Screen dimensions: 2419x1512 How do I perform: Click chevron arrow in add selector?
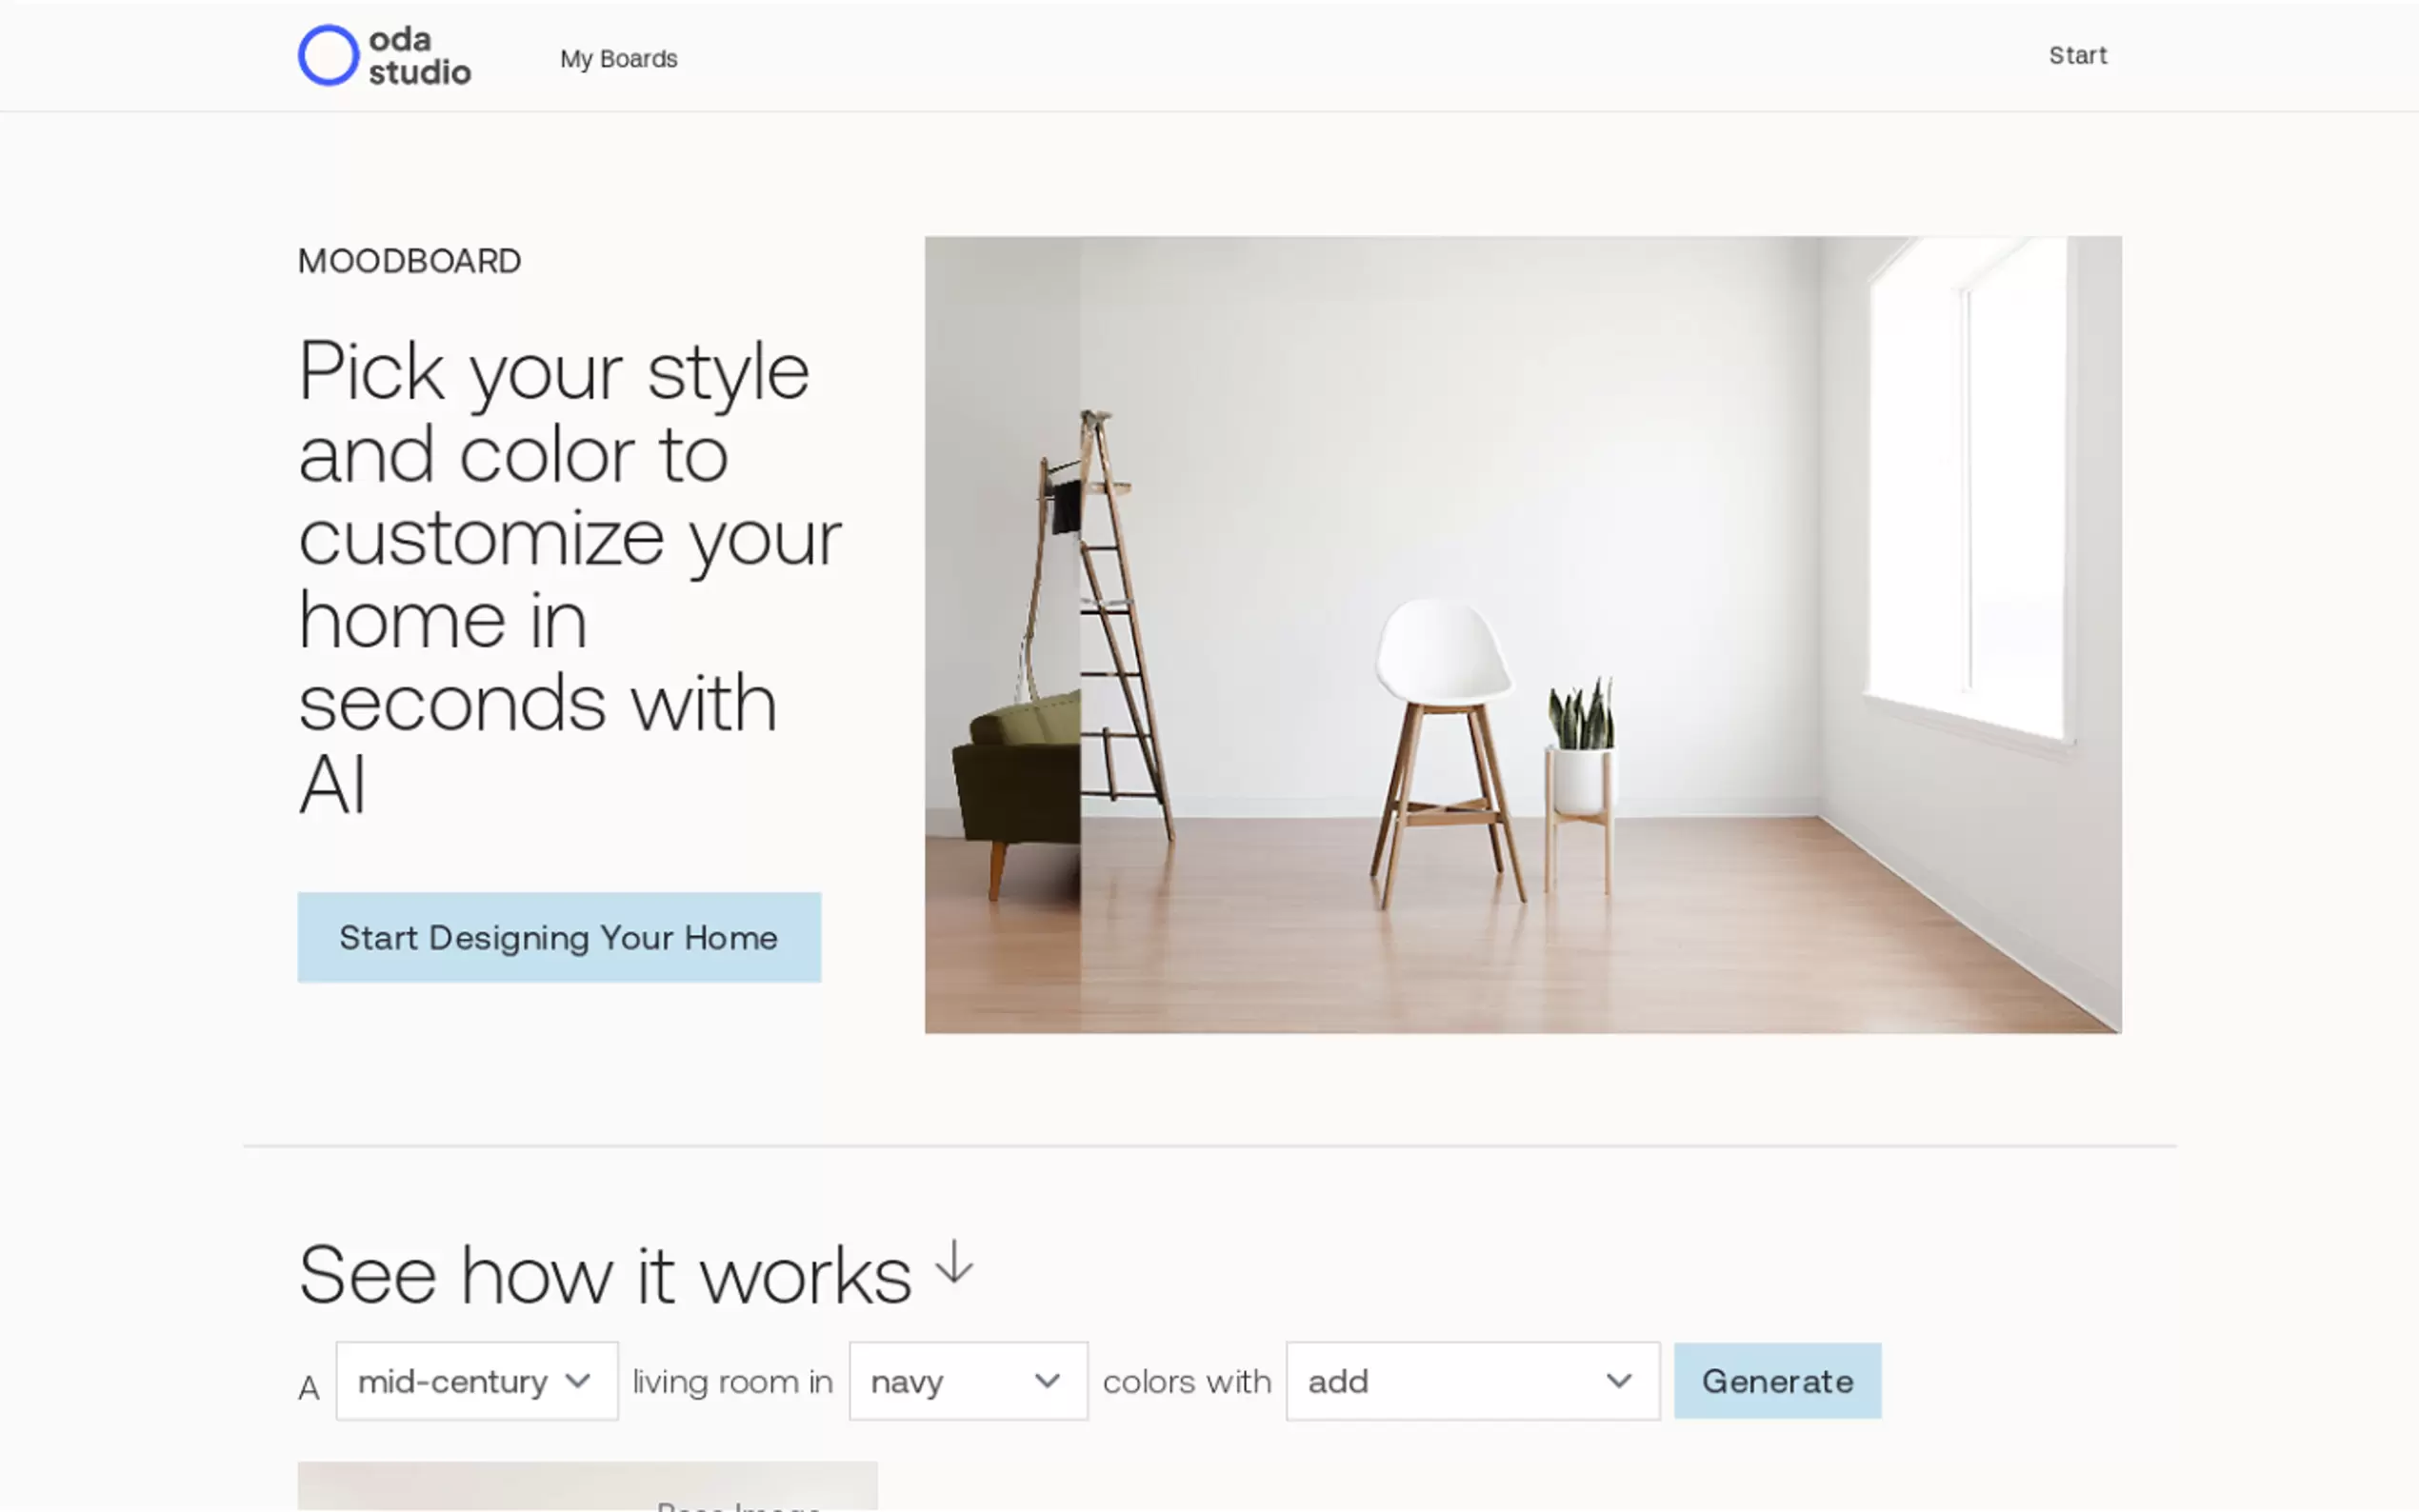click(x=1618, y=1381)
